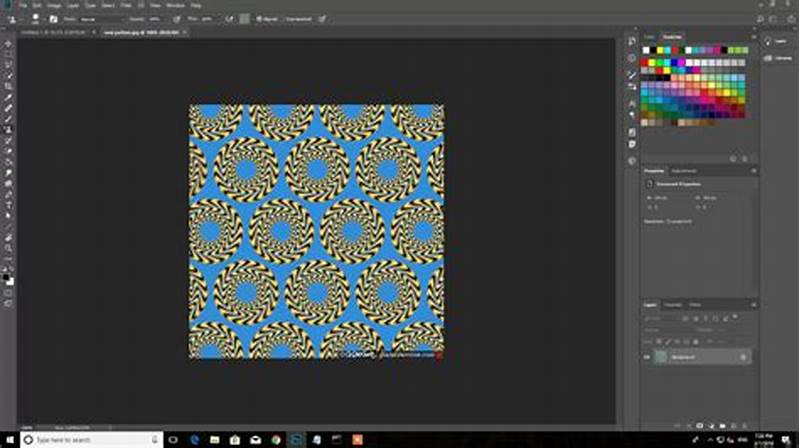The image size is (800, 448).
Task: Pick the yellow swatch in top swatch row
Action: [x=660, y=50]
